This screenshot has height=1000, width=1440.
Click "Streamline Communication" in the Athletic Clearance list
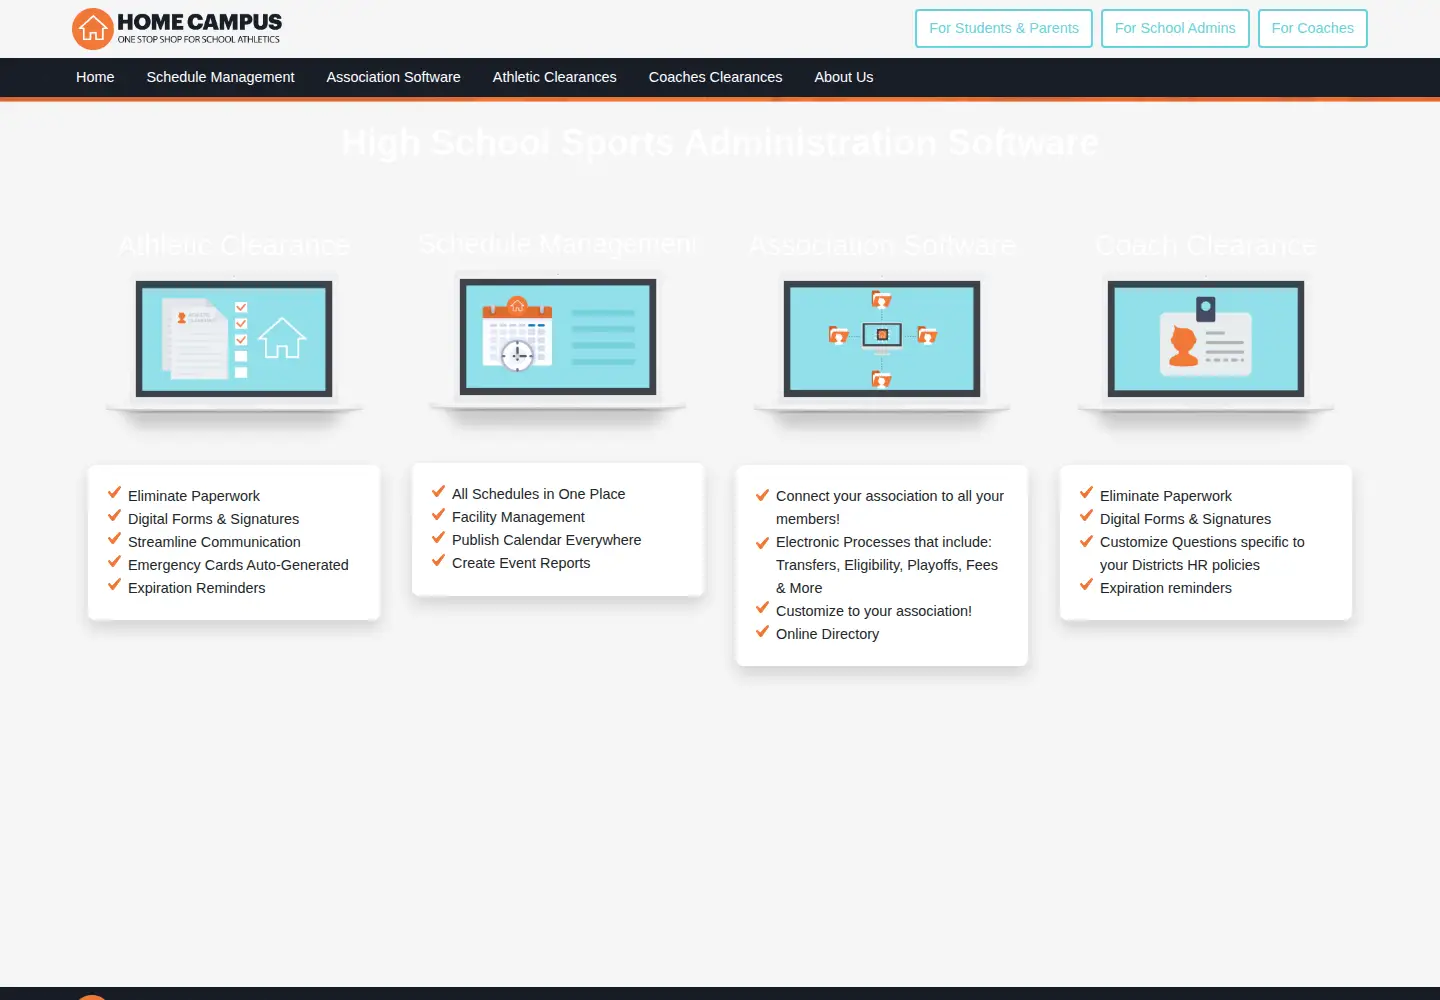click(214, 542)
